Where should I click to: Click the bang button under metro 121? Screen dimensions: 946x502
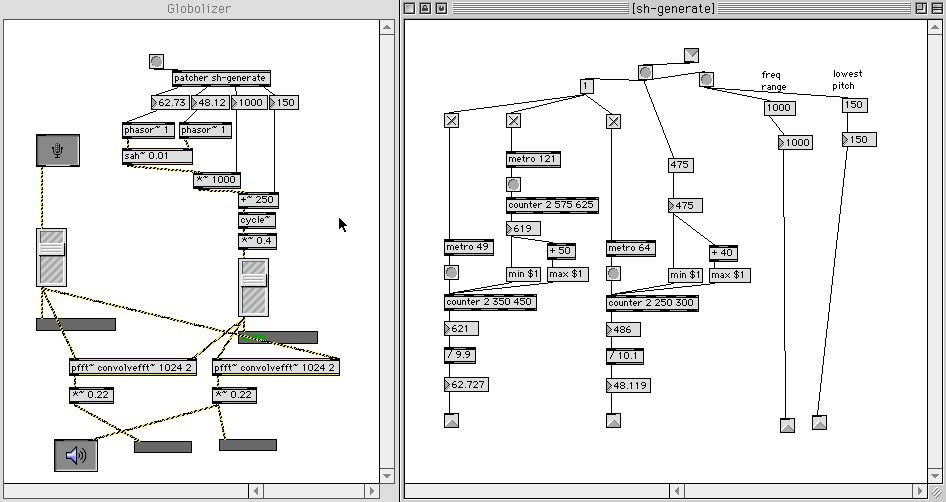(513, 184)
